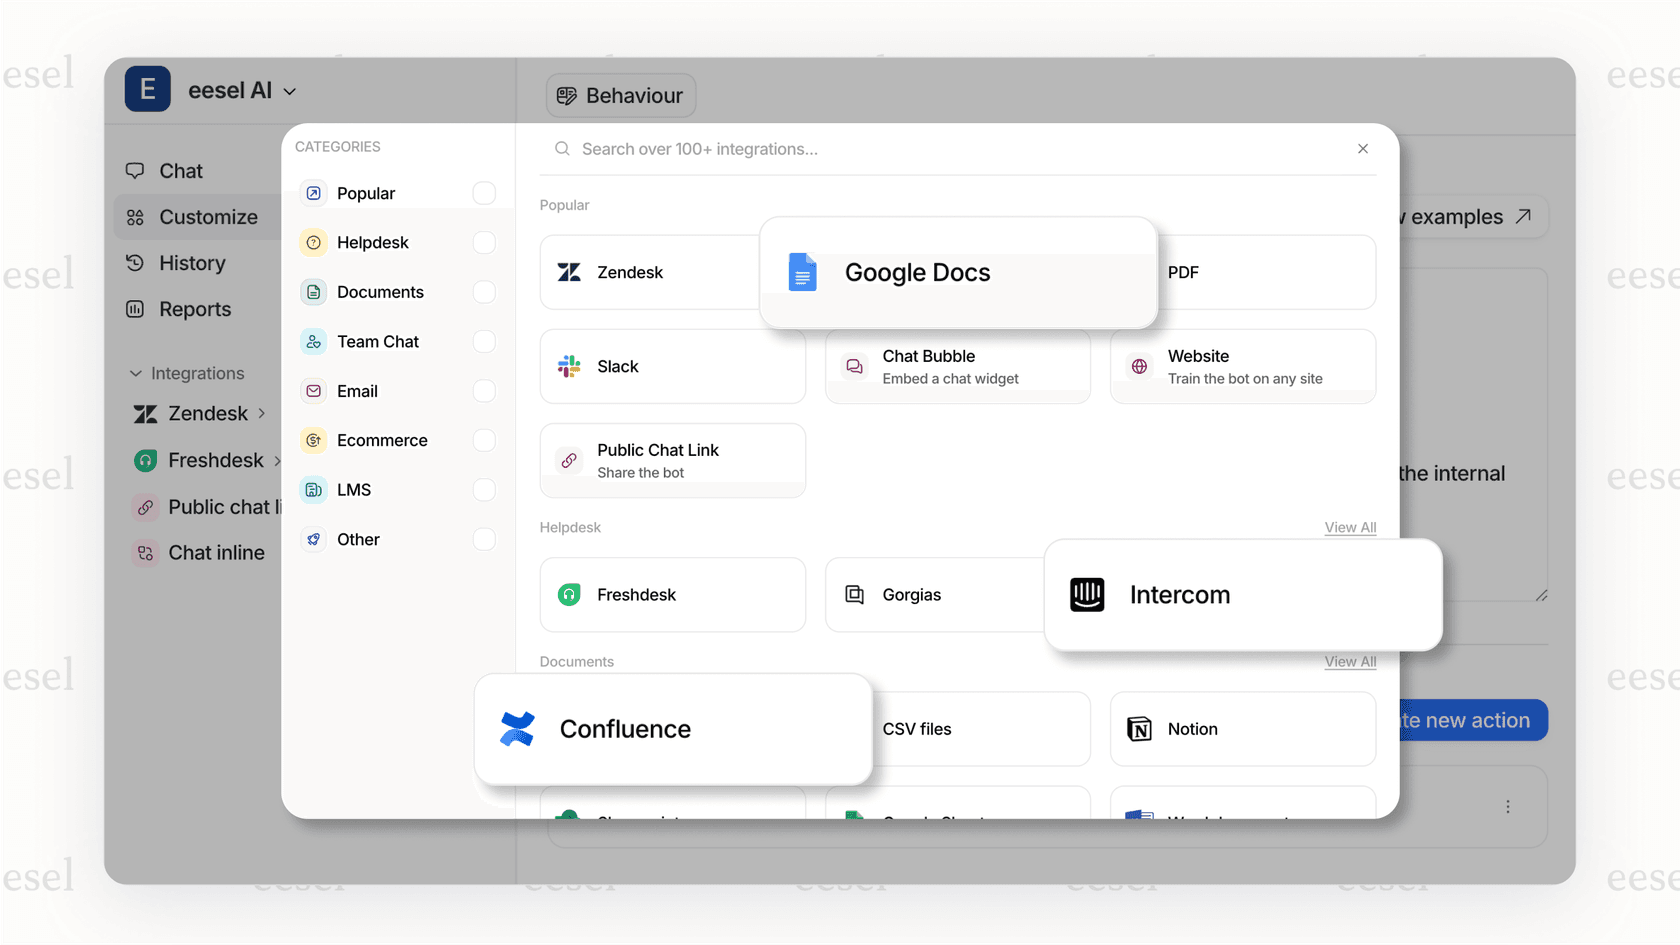Click the search integrations field
The width and height of the screenshot is (1680, 945).
click(x=960, y=149)
